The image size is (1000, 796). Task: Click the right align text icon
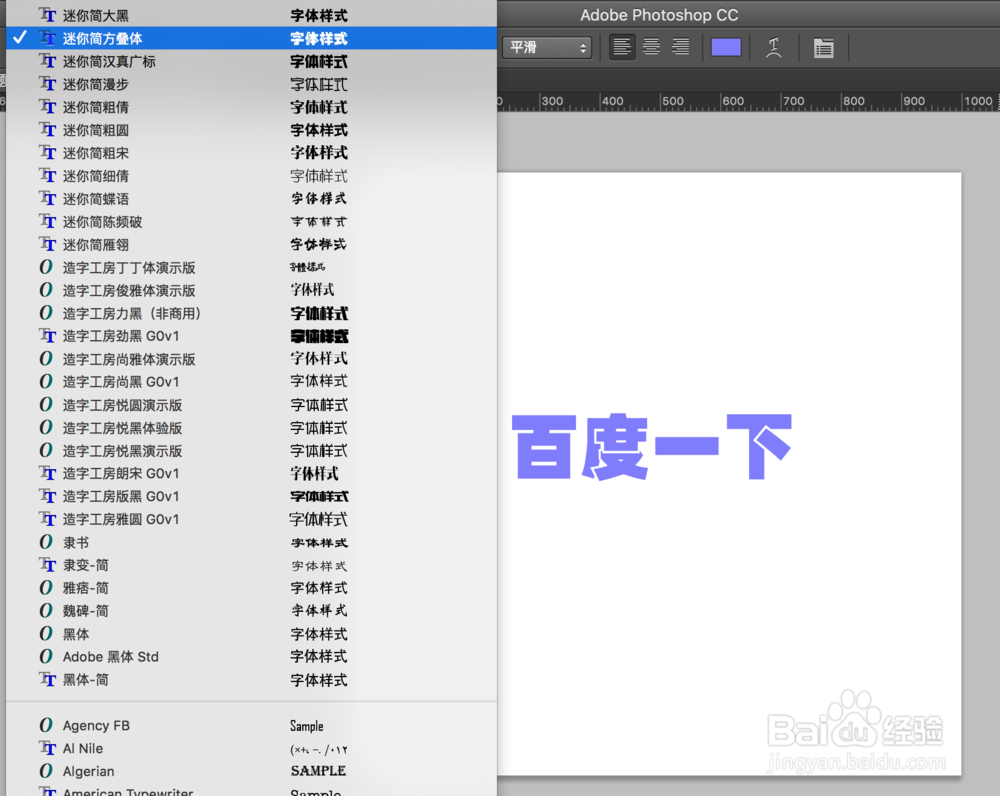tap(680, 47)
